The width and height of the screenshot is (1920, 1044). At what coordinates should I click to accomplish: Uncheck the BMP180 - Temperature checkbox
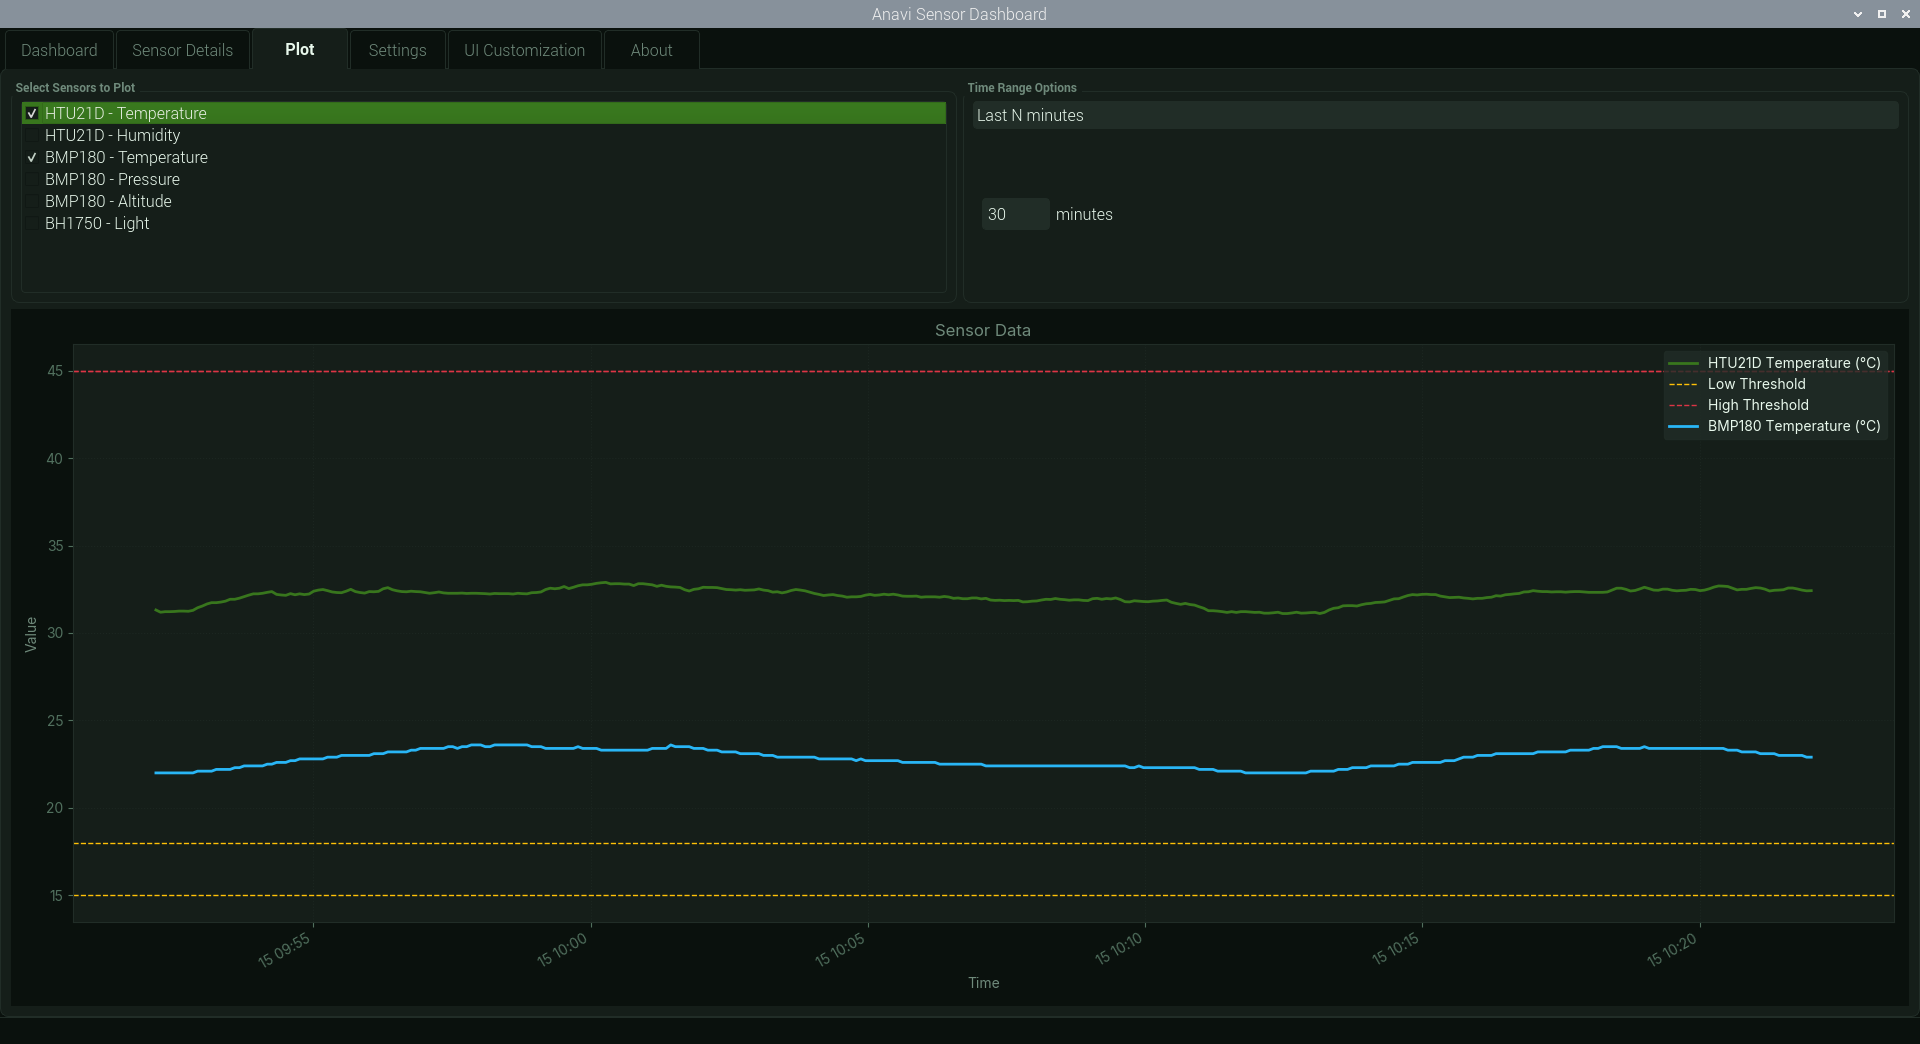32,158
